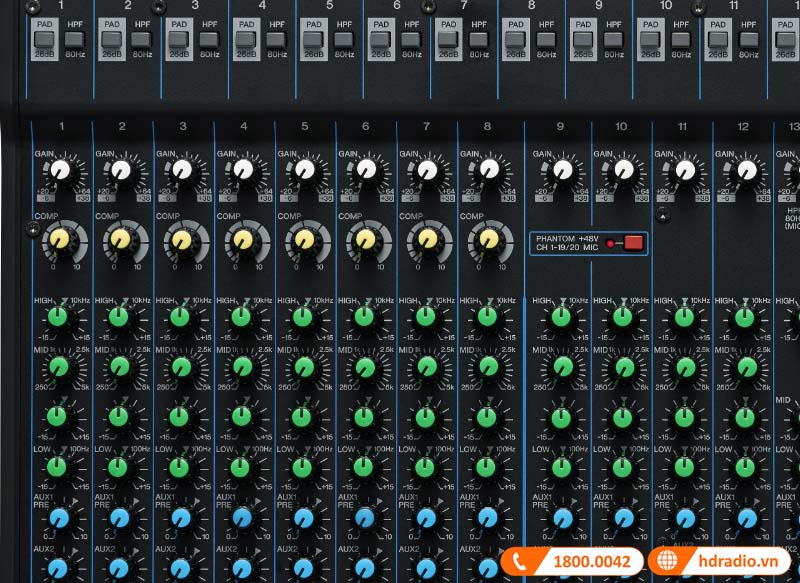Toggle the PAD switch on channel 1
This screenshot has width=800, height=583.
pos(42,38)
